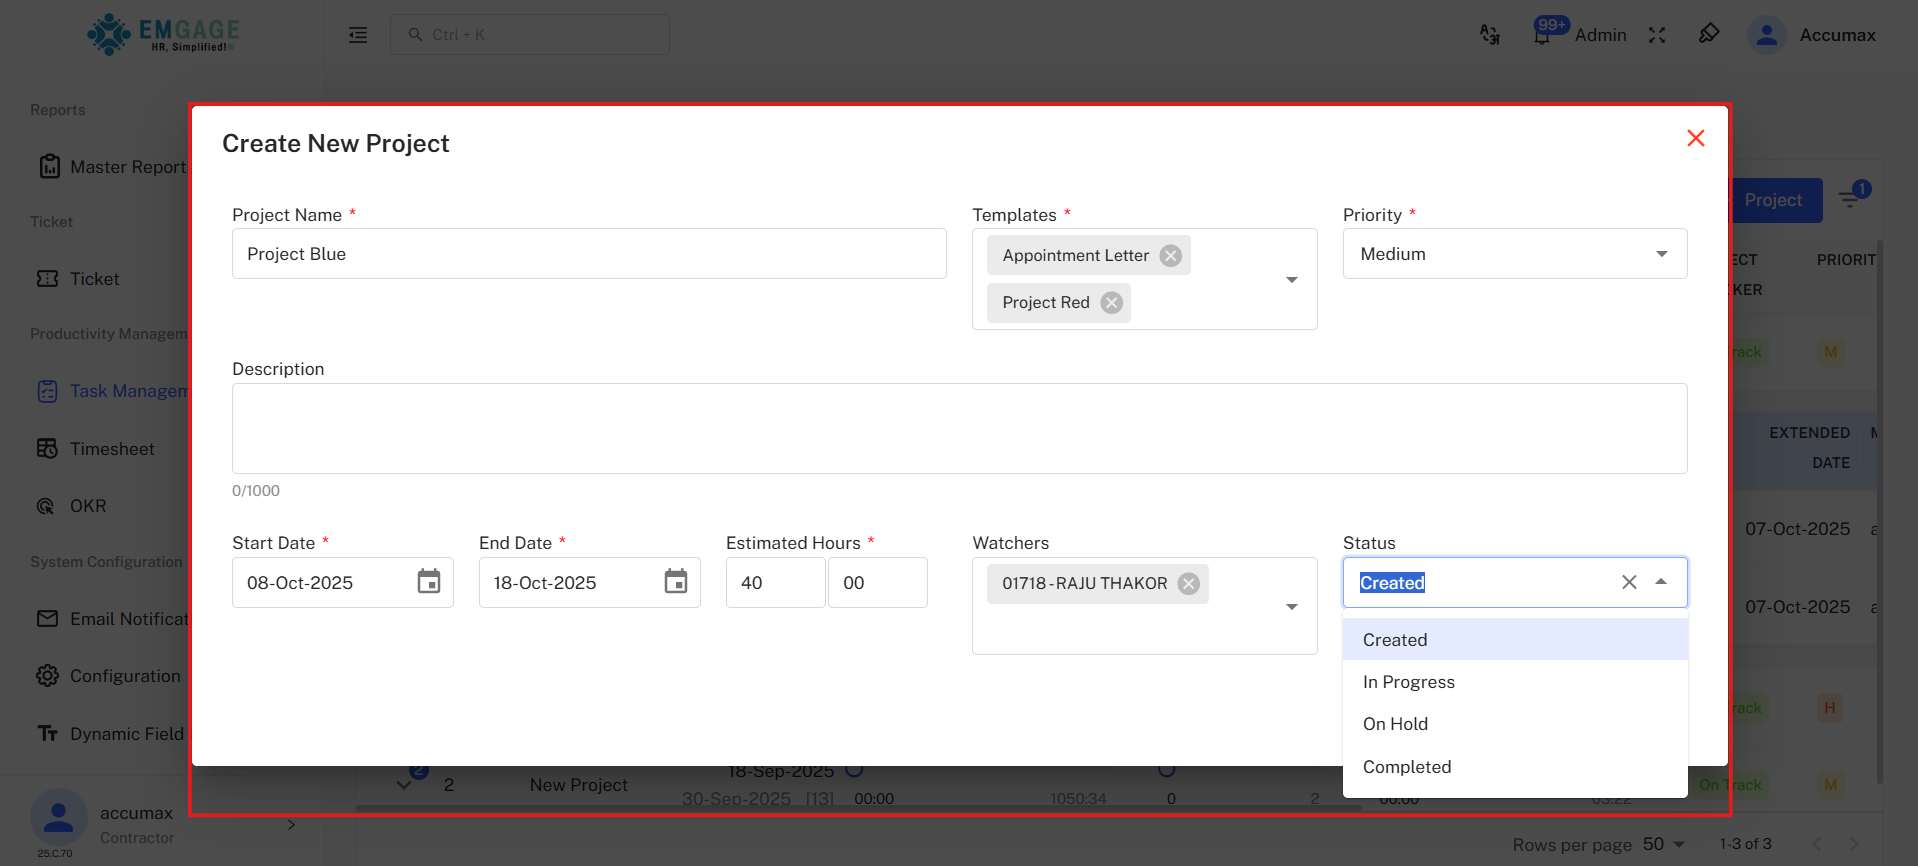Toggle the sidebar menu collapse icon
Screen dimensions: 1918x866
click(358, 35)
